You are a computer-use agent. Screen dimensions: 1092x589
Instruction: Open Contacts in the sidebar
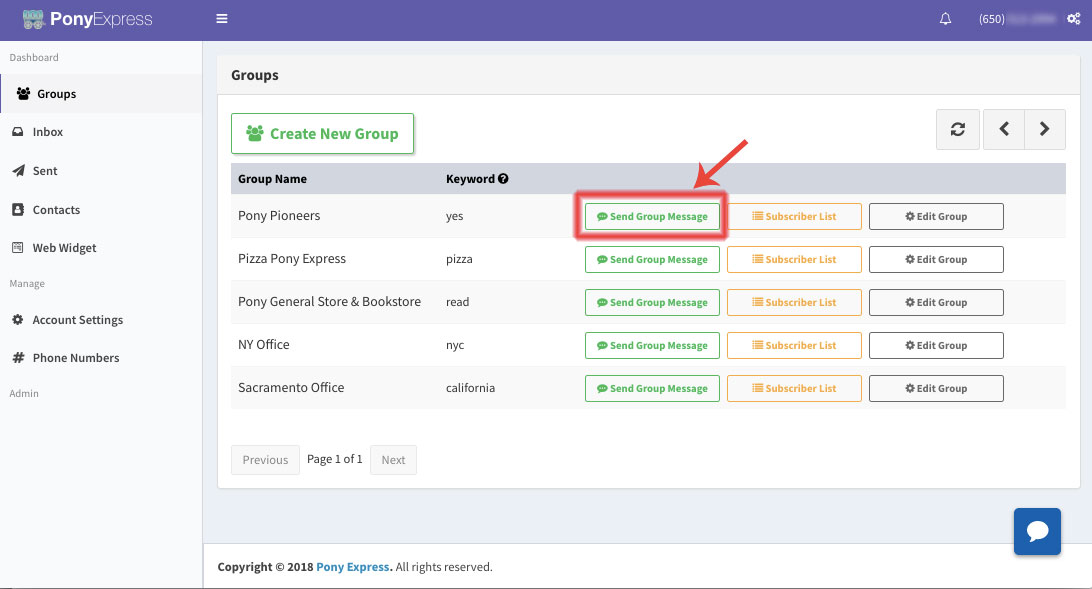coord(101,210)
